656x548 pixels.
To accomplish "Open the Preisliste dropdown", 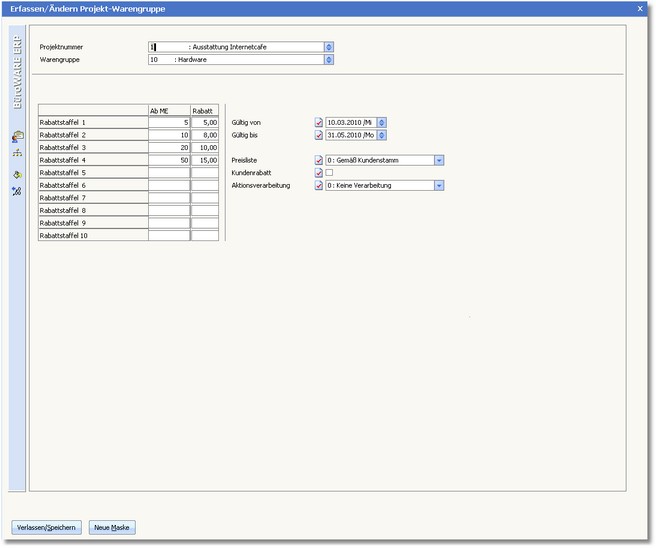I will [x=439, y=160].
